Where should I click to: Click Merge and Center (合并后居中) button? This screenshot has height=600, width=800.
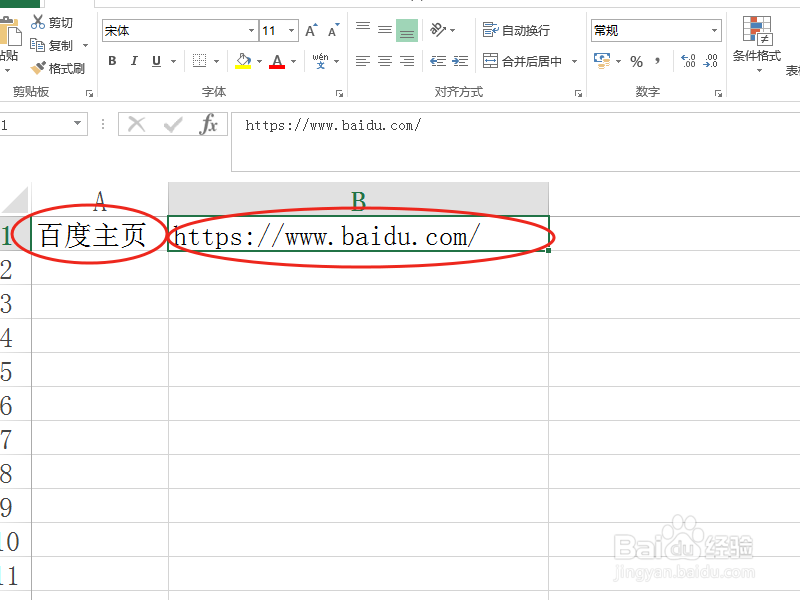[522, 61]
